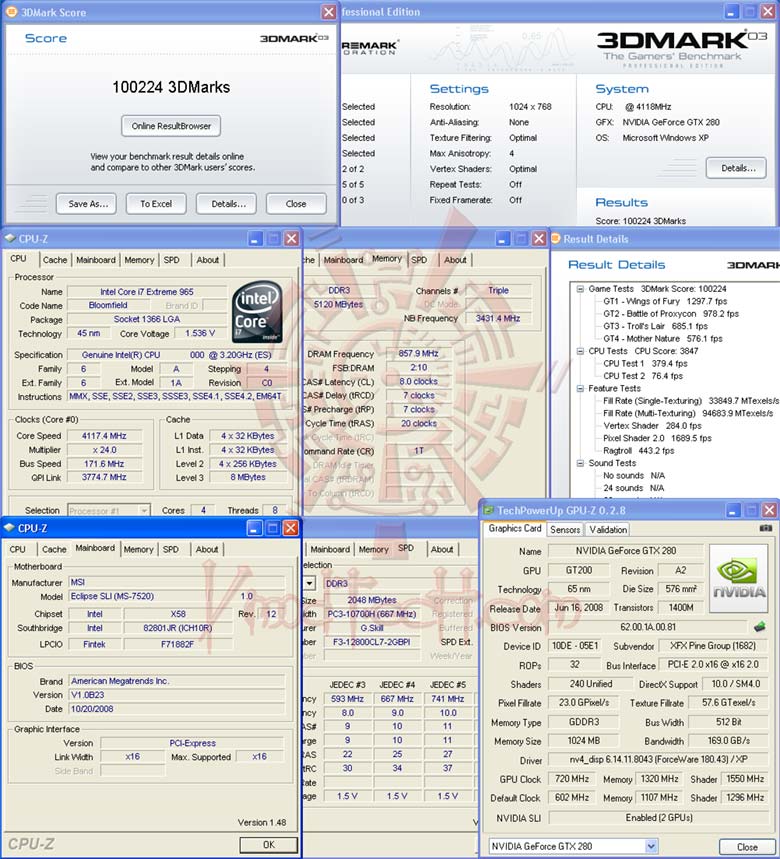Click title icon of CPU-Z Processor window
The height and width of the screenshot is (859, 780).
click(10, 238)
